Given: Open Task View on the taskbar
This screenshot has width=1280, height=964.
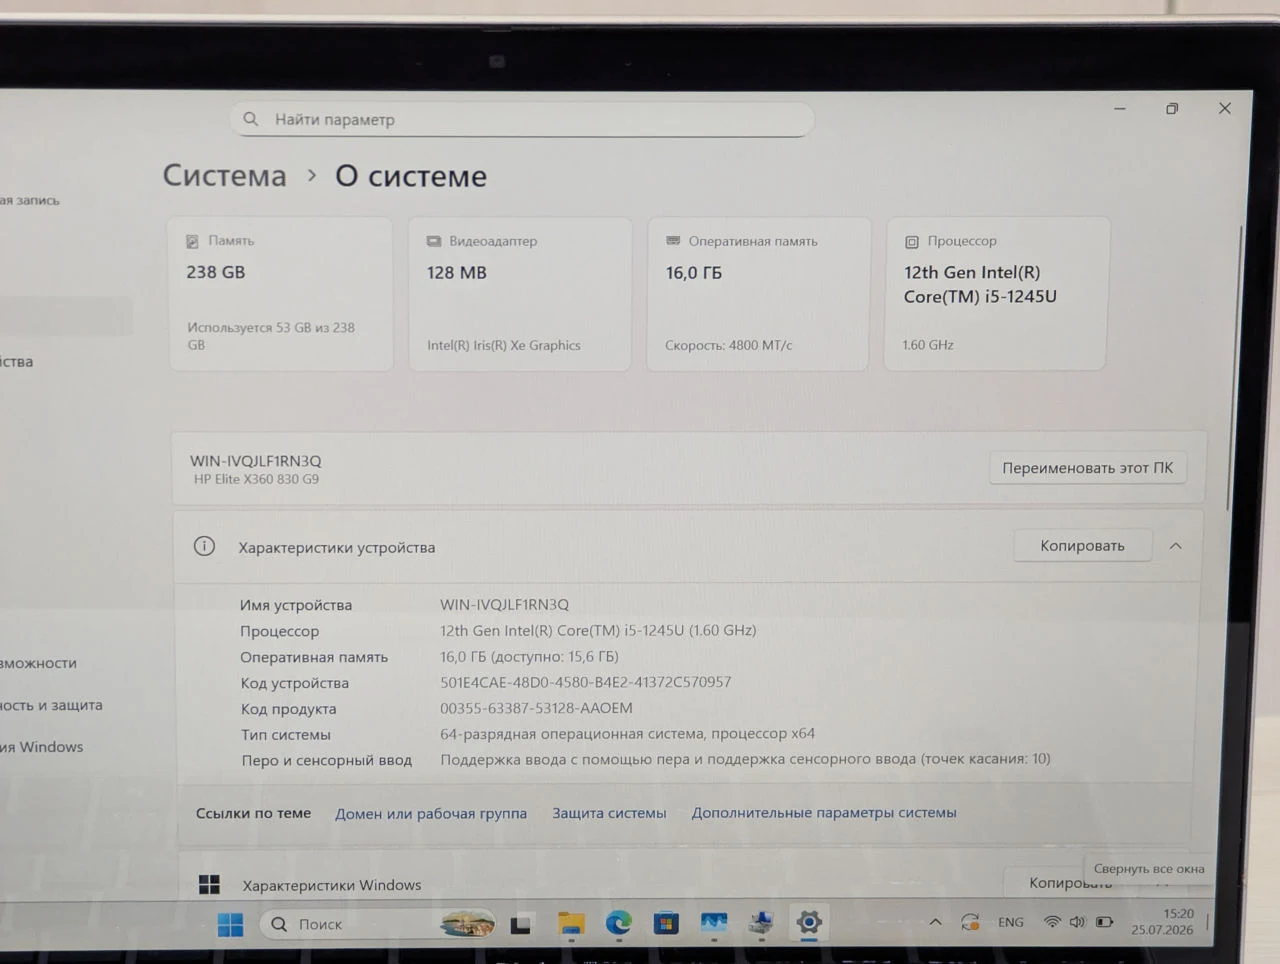Looking at the screenshot, I should [520, 924].
